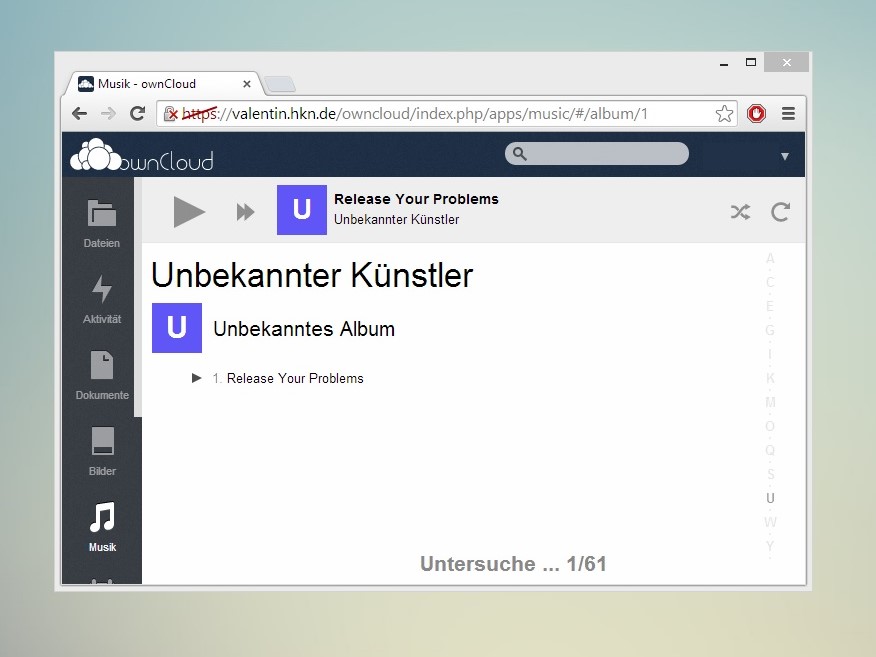The image size is (876, 657).
Task: Focus the ownCloud search field
Action: [597, 154]
